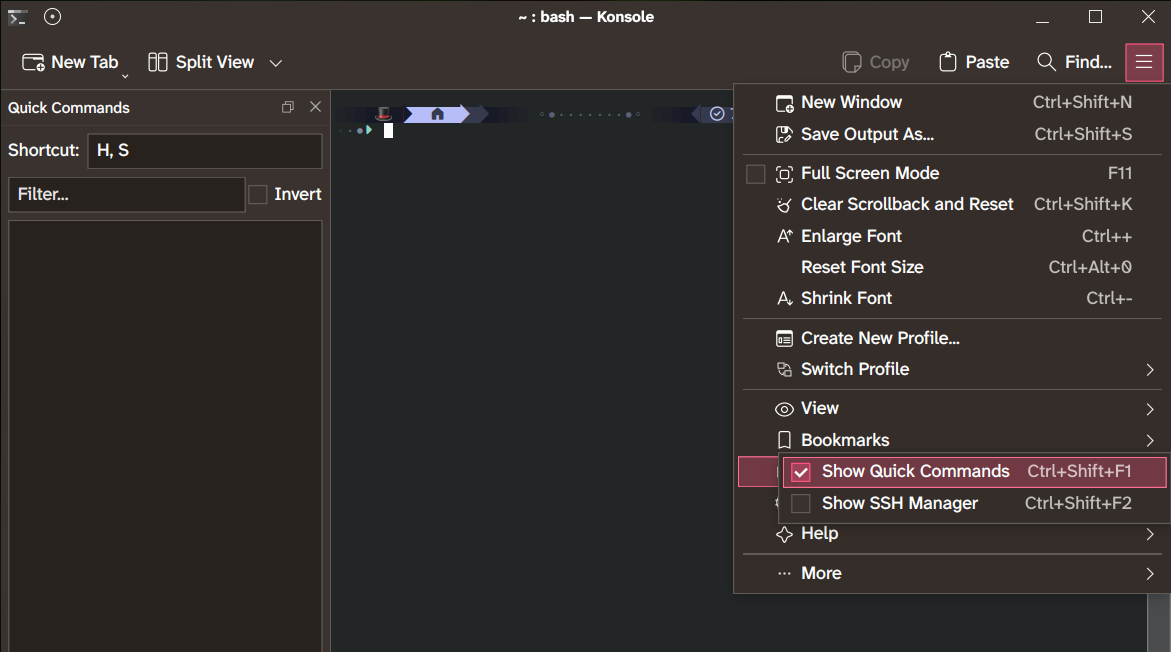Click the Copy button label
The width and height of the screenshot is (1171, 652).
click(889, 62)
